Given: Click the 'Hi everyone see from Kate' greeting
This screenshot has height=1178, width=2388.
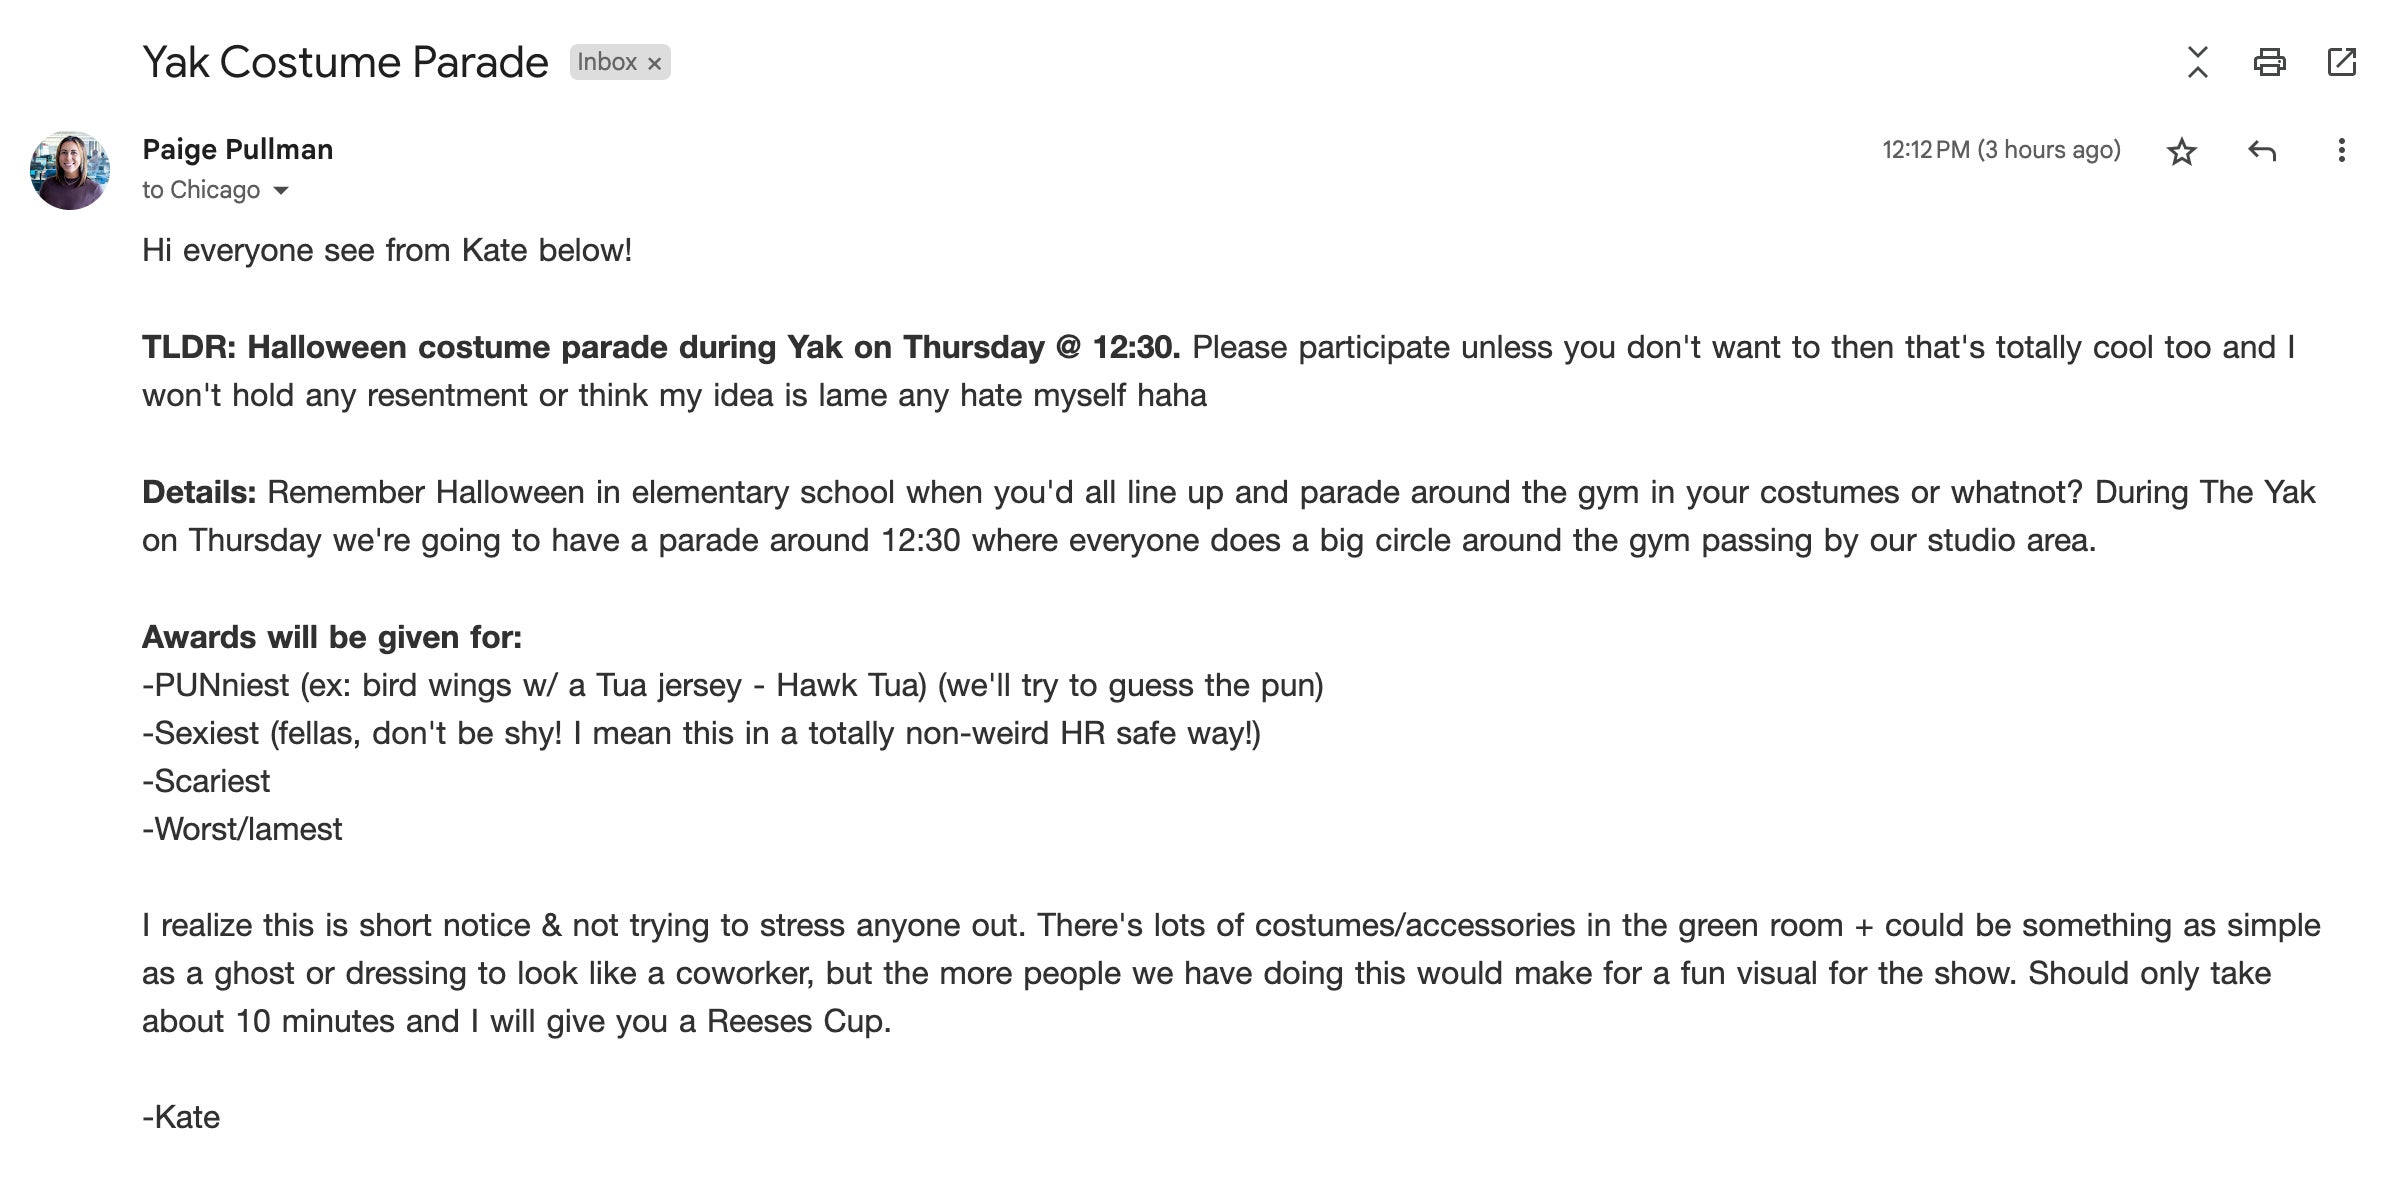Looking at the screenshot, I should [x=387, y=250].
